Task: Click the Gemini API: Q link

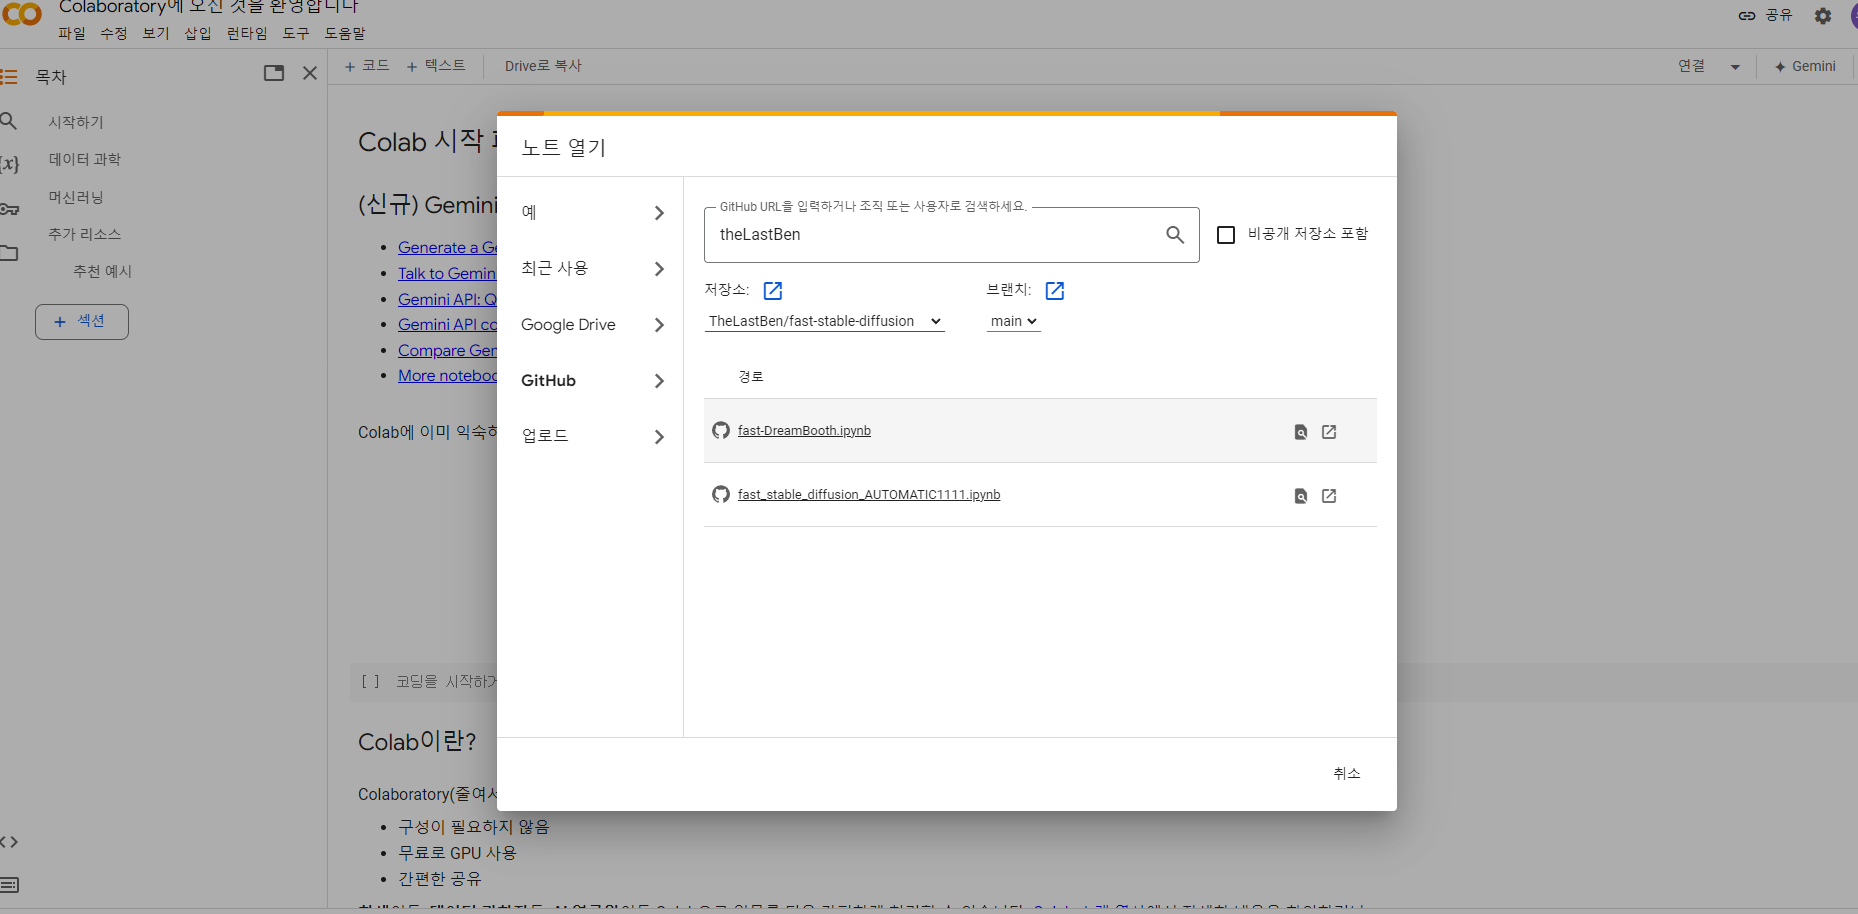Action: (447, 299)
